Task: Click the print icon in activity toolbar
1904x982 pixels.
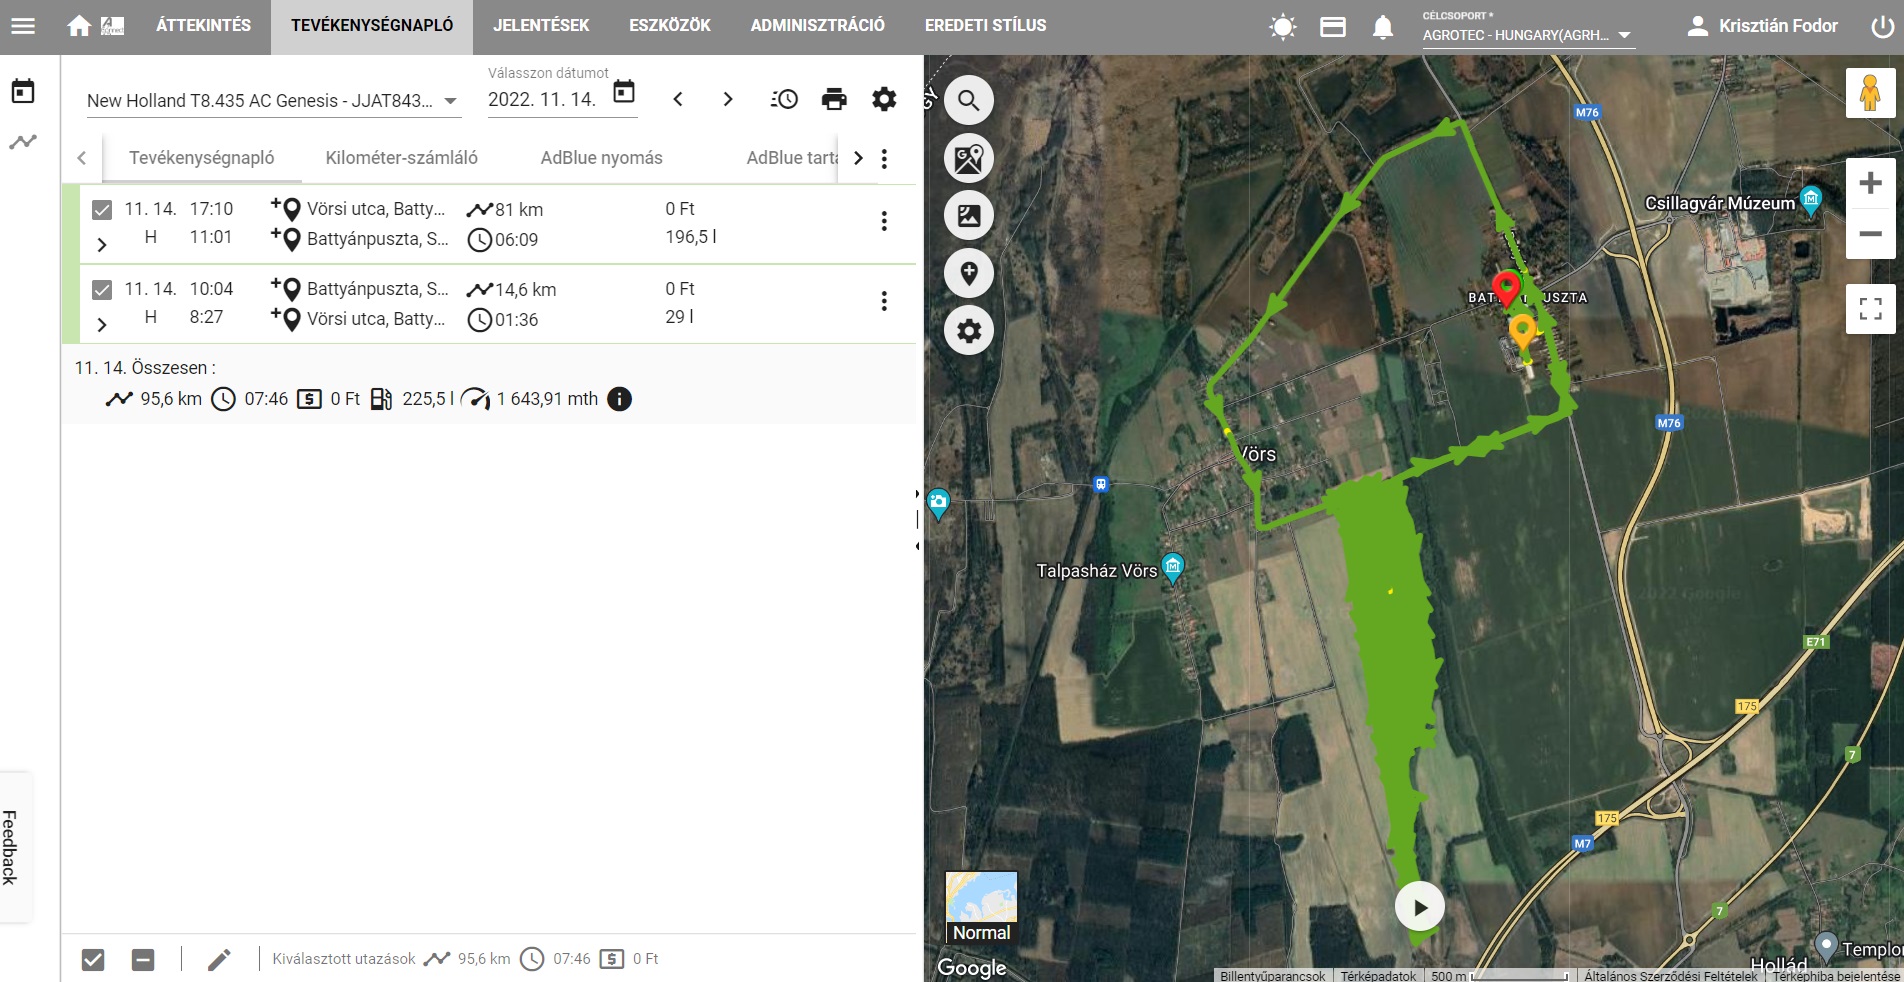Action: click(833, 99)
